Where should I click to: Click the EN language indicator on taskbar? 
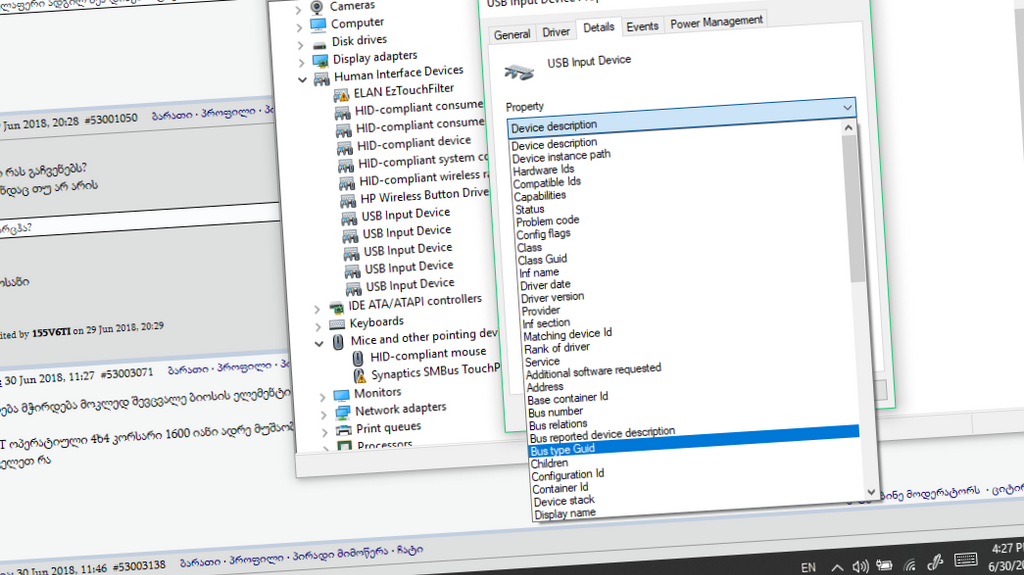coord(808,568)
